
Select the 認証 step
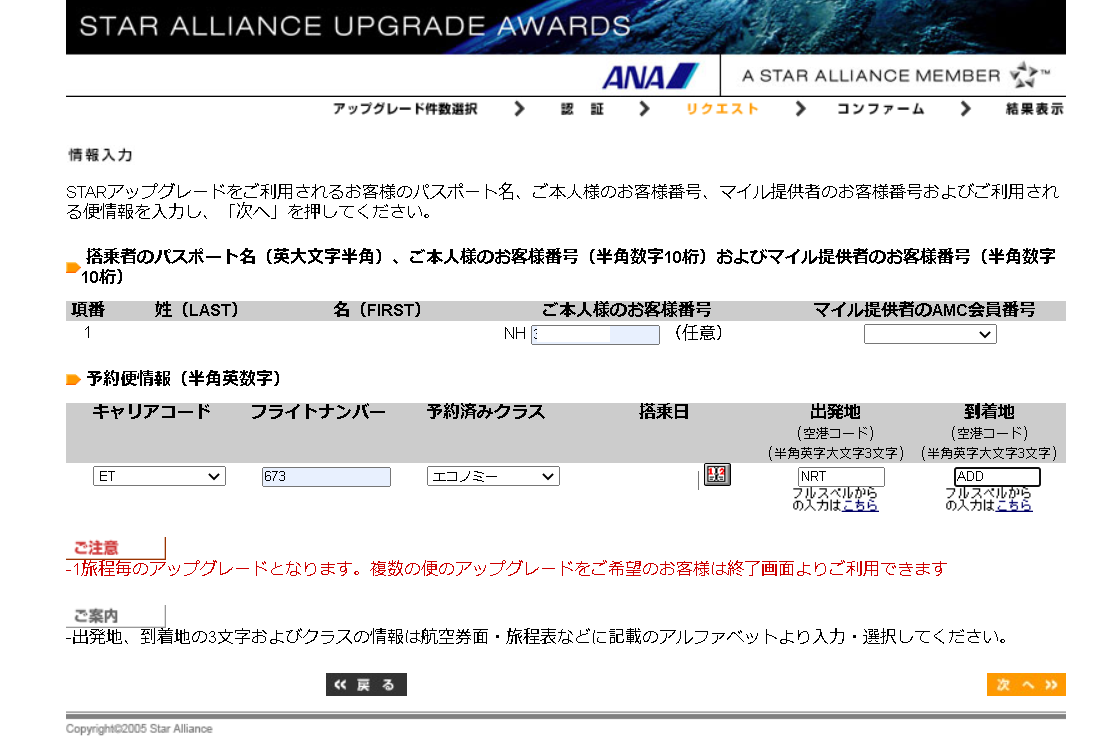582,108
